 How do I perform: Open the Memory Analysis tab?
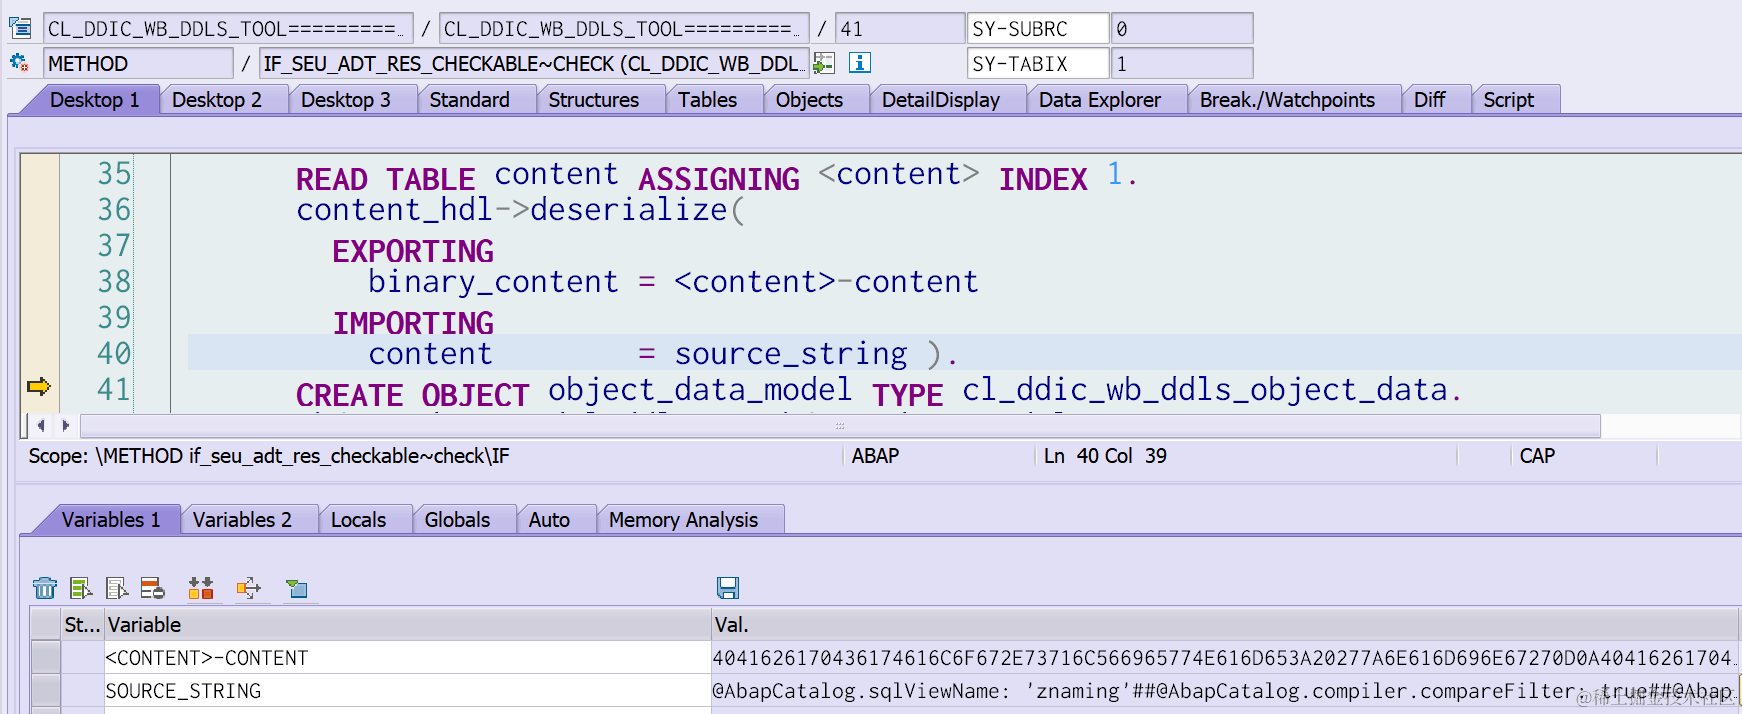(x=684, y=520)
